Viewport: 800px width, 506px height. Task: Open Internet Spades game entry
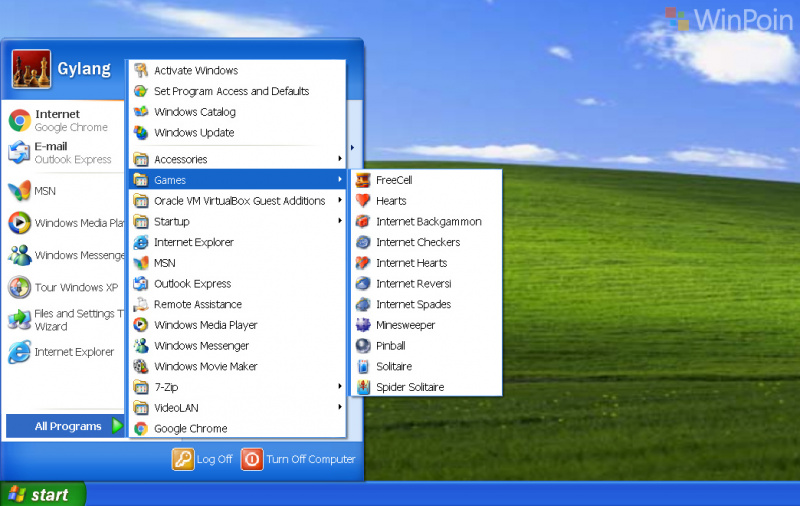pyautogui.click(x=426, y=305)
